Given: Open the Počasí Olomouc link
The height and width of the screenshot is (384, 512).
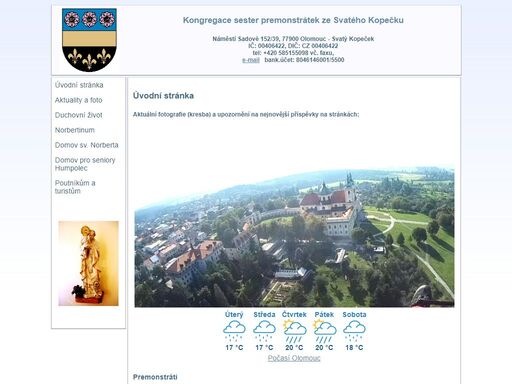Looking at the screenshot, I should [x=294, y=358].
